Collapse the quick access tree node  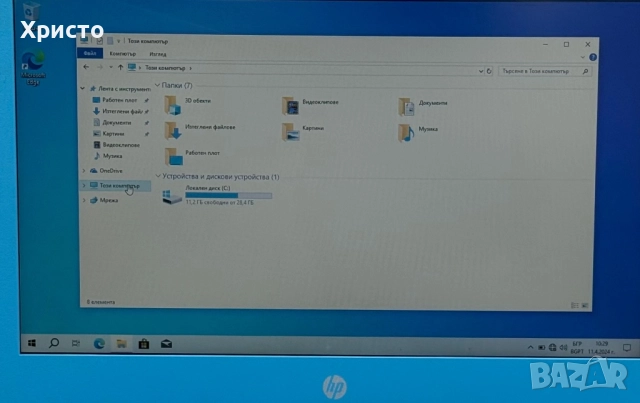coord(83,88)
